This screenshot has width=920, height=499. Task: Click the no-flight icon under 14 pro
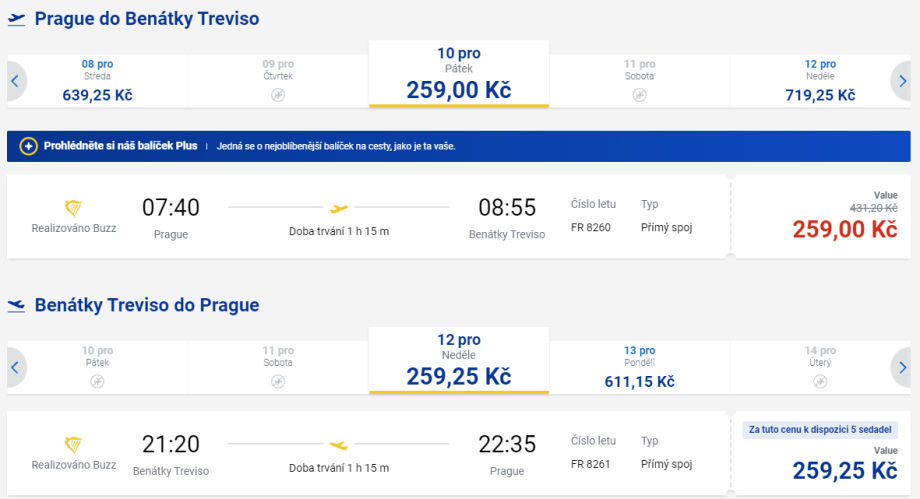820,381
